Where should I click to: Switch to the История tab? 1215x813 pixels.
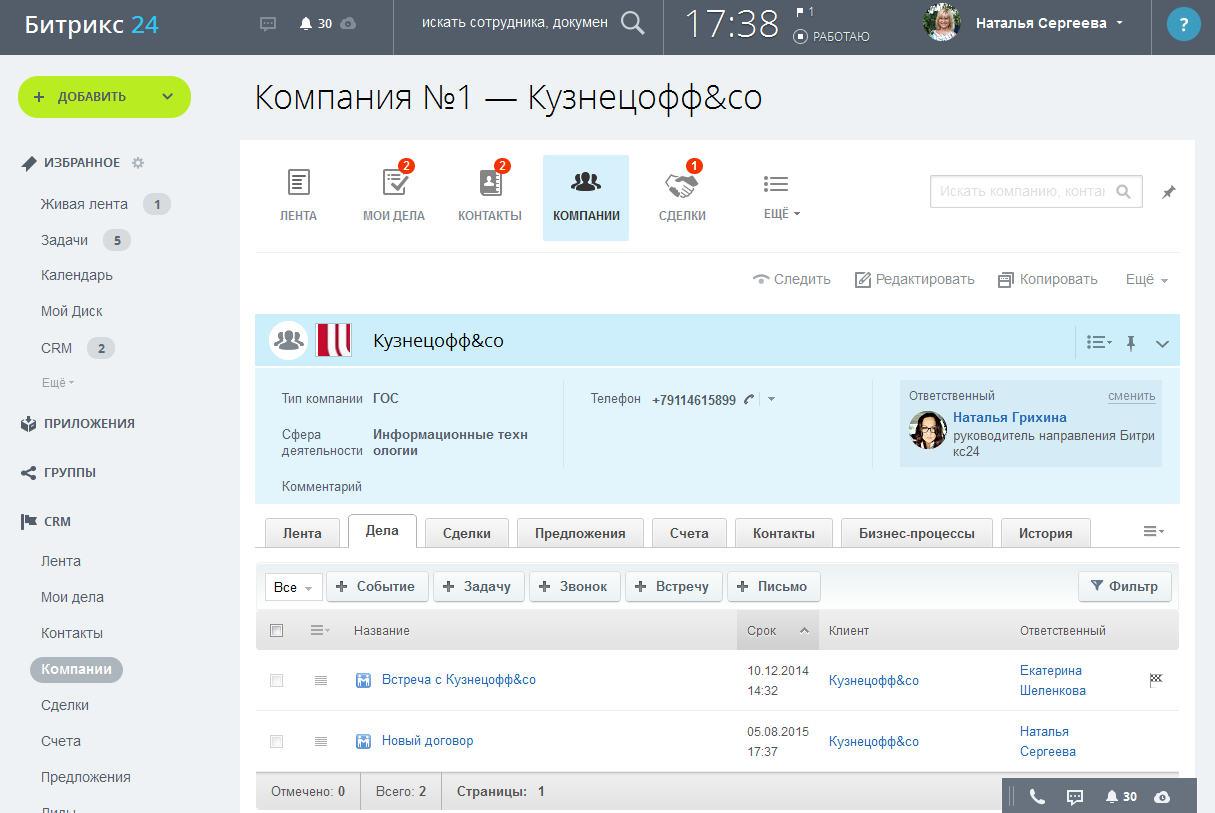[1046, 533]
